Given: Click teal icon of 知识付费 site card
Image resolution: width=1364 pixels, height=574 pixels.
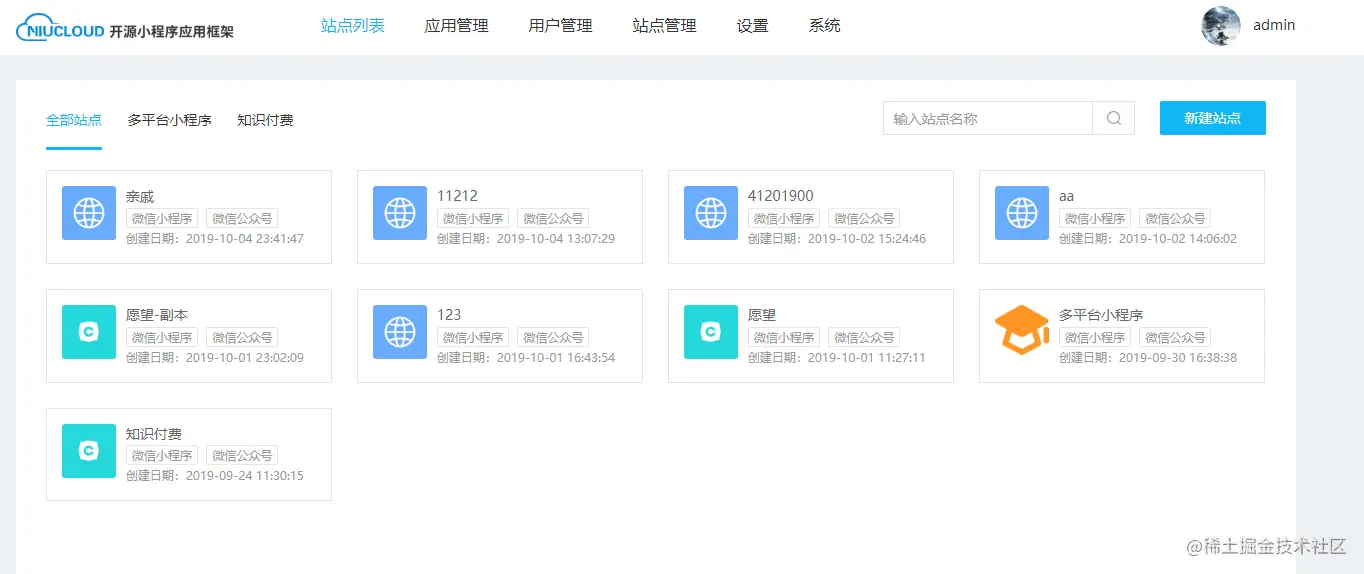Looking at the screenshot, I should point(89,451).
